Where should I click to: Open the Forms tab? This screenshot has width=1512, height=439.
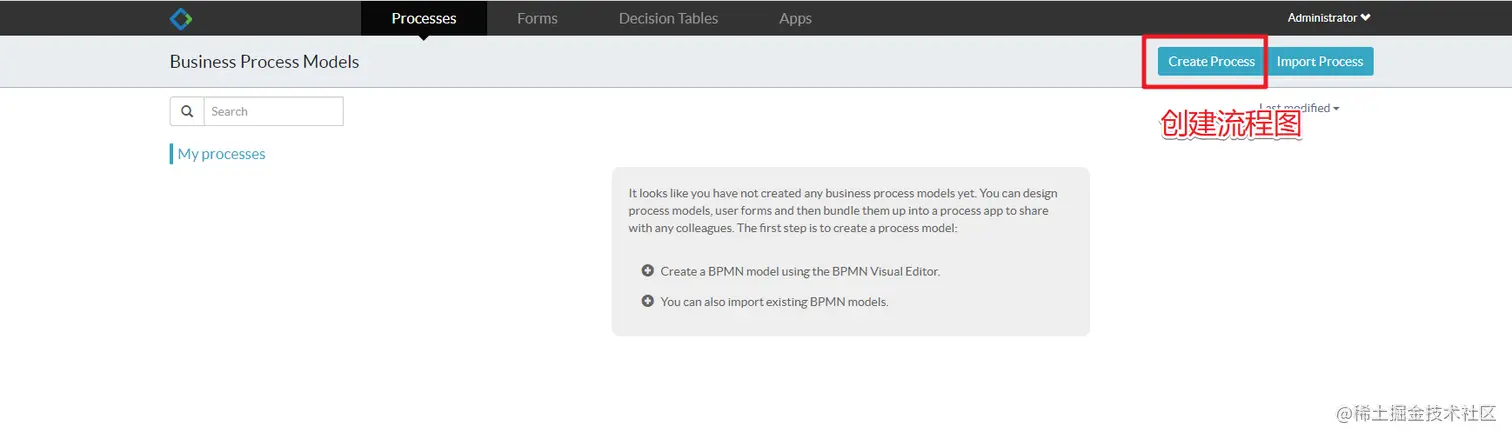[x=537, y=18]
